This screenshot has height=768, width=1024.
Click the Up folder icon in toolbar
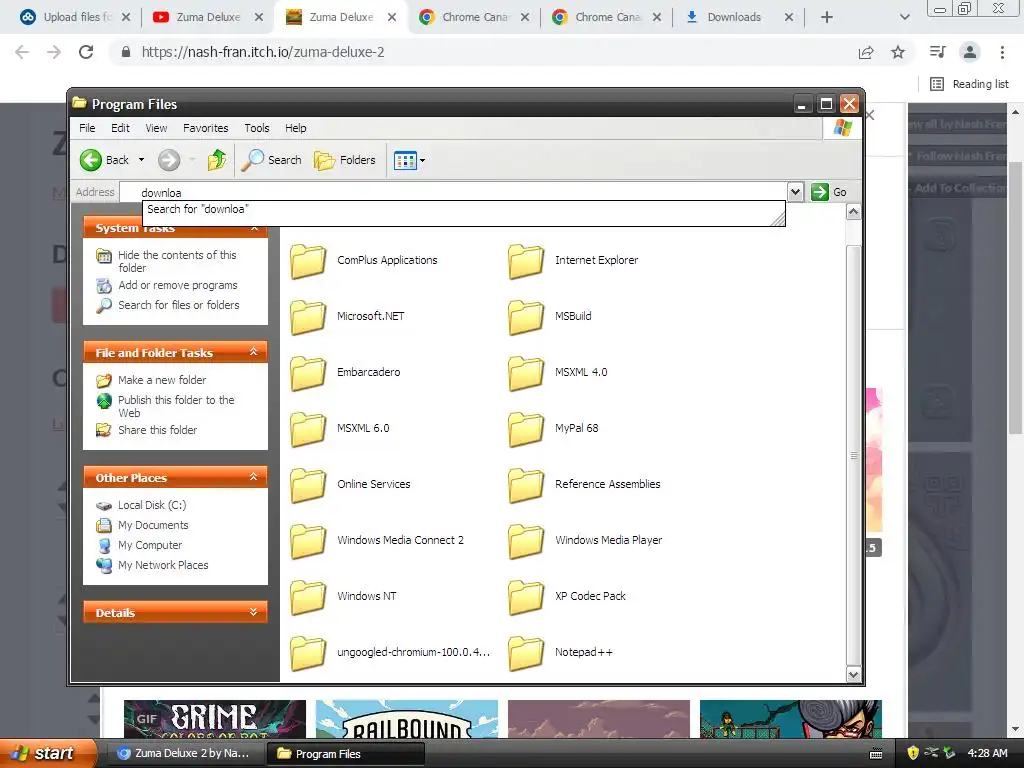[217, 160]
